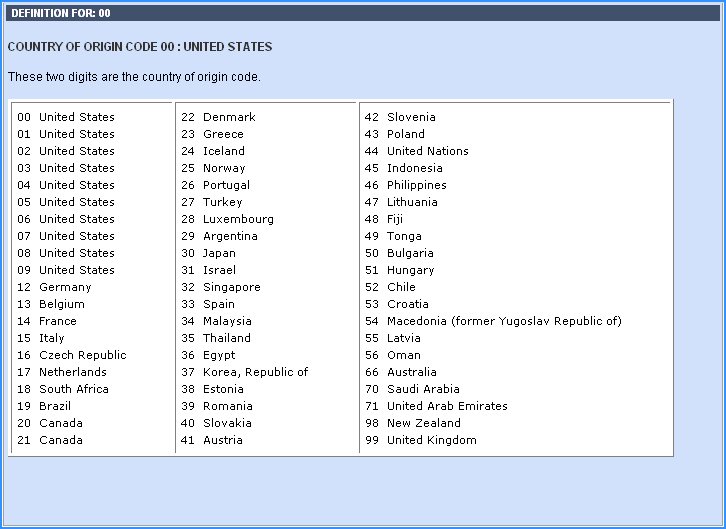Viewport: 726px width, 529px height.
Task: Click the "37 Korea, Republic of" entry
Action: 244,372
